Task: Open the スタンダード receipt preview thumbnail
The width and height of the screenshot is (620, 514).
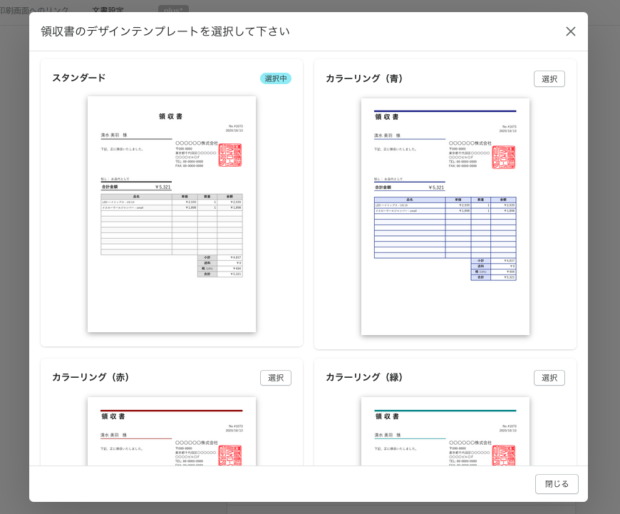Action: pos(171,214)
